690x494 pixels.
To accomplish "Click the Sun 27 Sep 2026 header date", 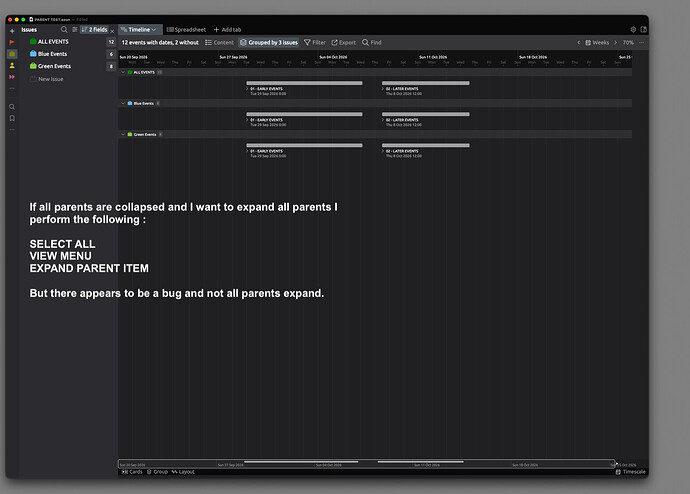I will tap(233, 57).
